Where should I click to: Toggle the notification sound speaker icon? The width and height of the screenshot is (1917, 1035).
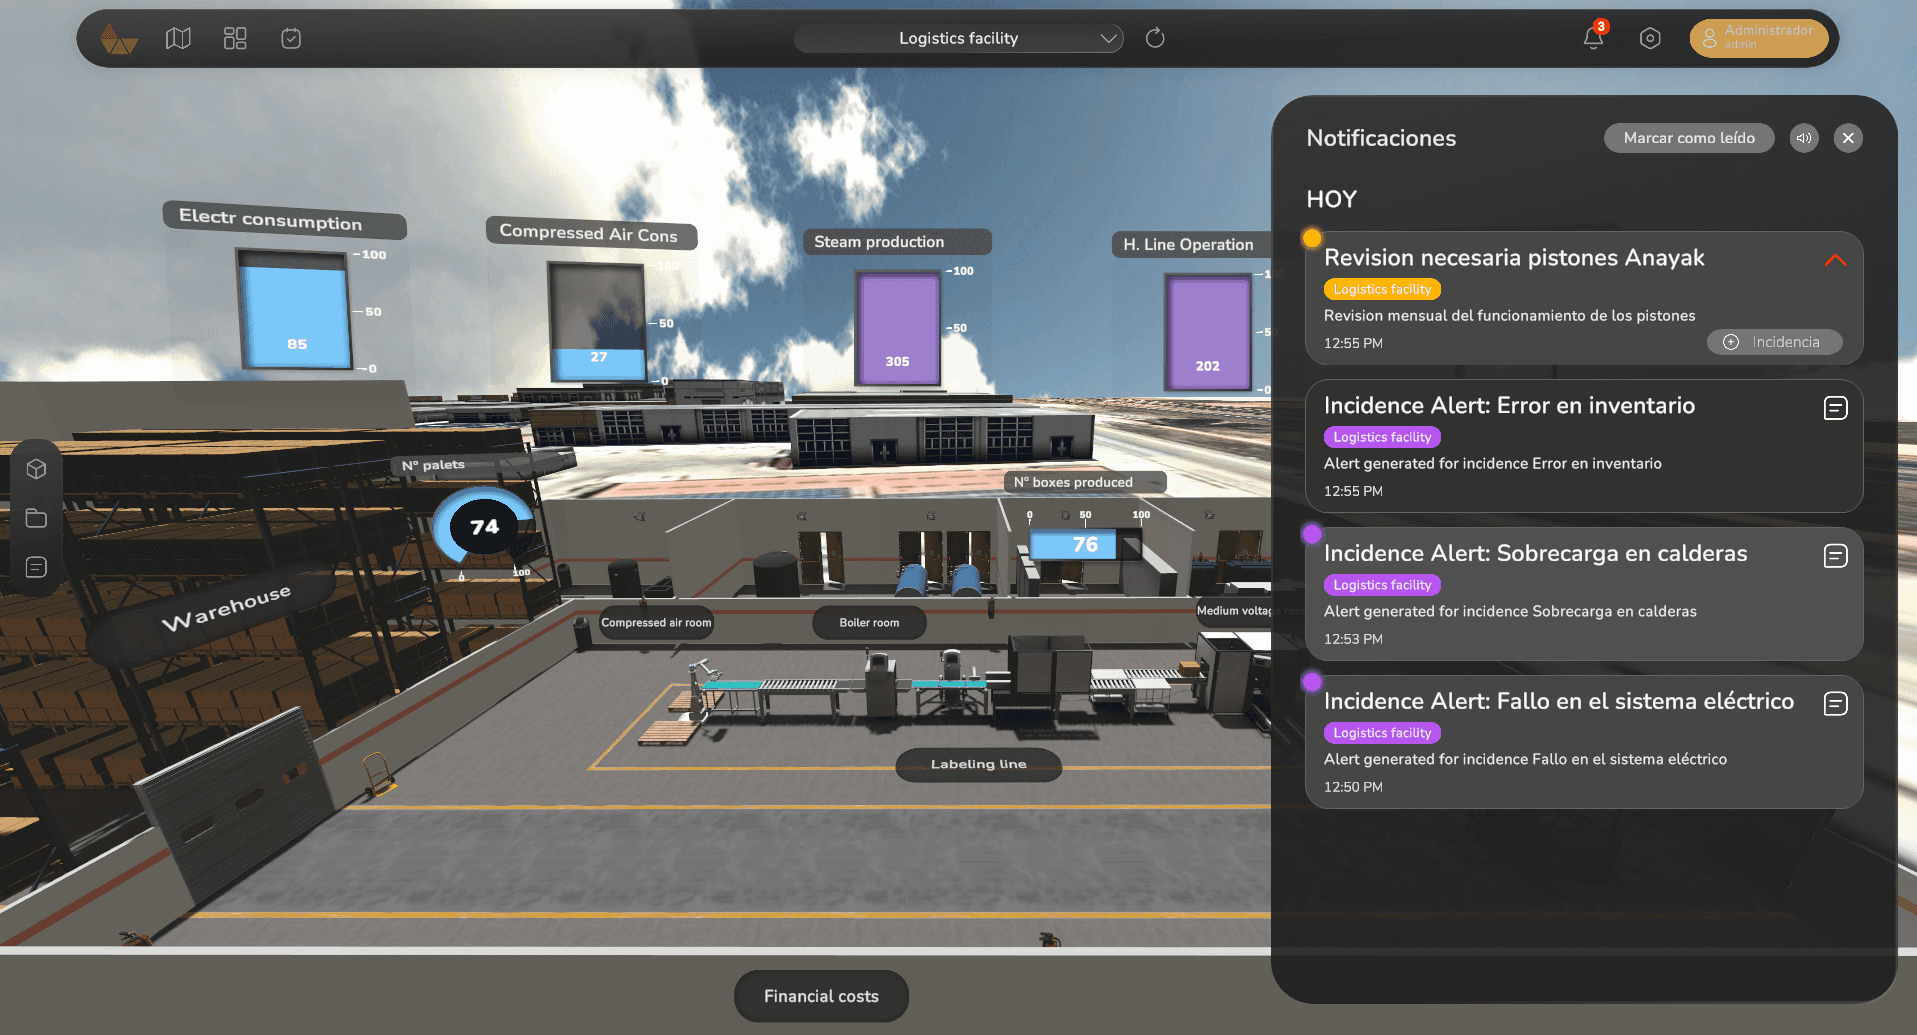pyautogui.click(x=1804, y=138)
